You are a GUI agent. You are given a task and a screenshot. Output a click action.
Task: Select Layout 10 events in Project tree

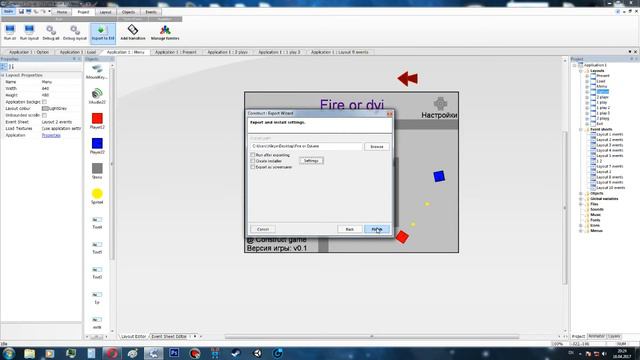coord(610,188)
